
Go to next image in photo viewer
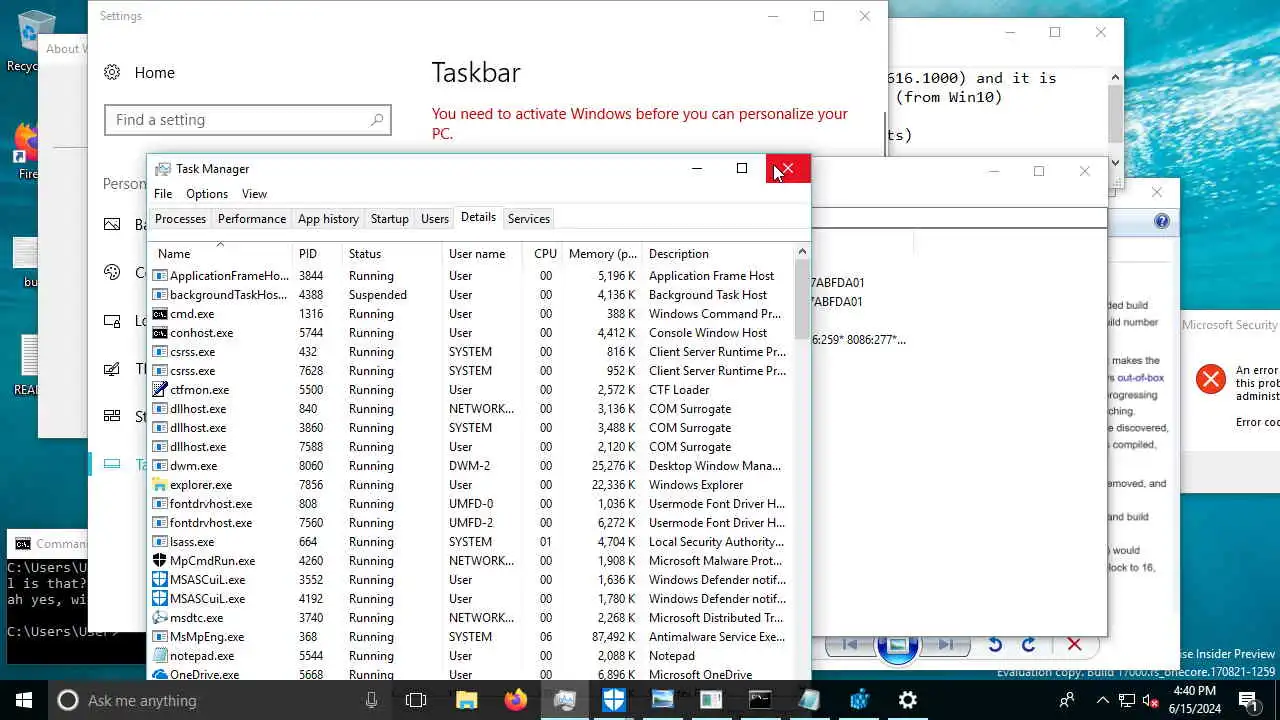[946, 645]
